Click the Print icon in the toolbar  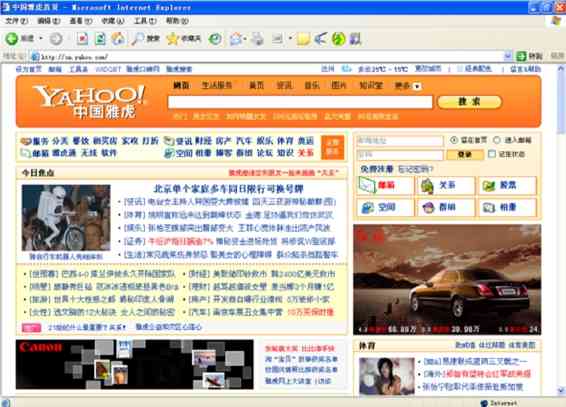(258, 39)
